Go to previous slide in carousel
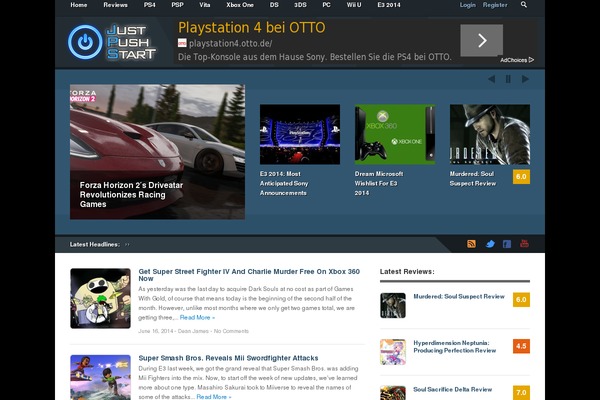The width and height of the screenshot is (600, 400). tap(491, 79)
